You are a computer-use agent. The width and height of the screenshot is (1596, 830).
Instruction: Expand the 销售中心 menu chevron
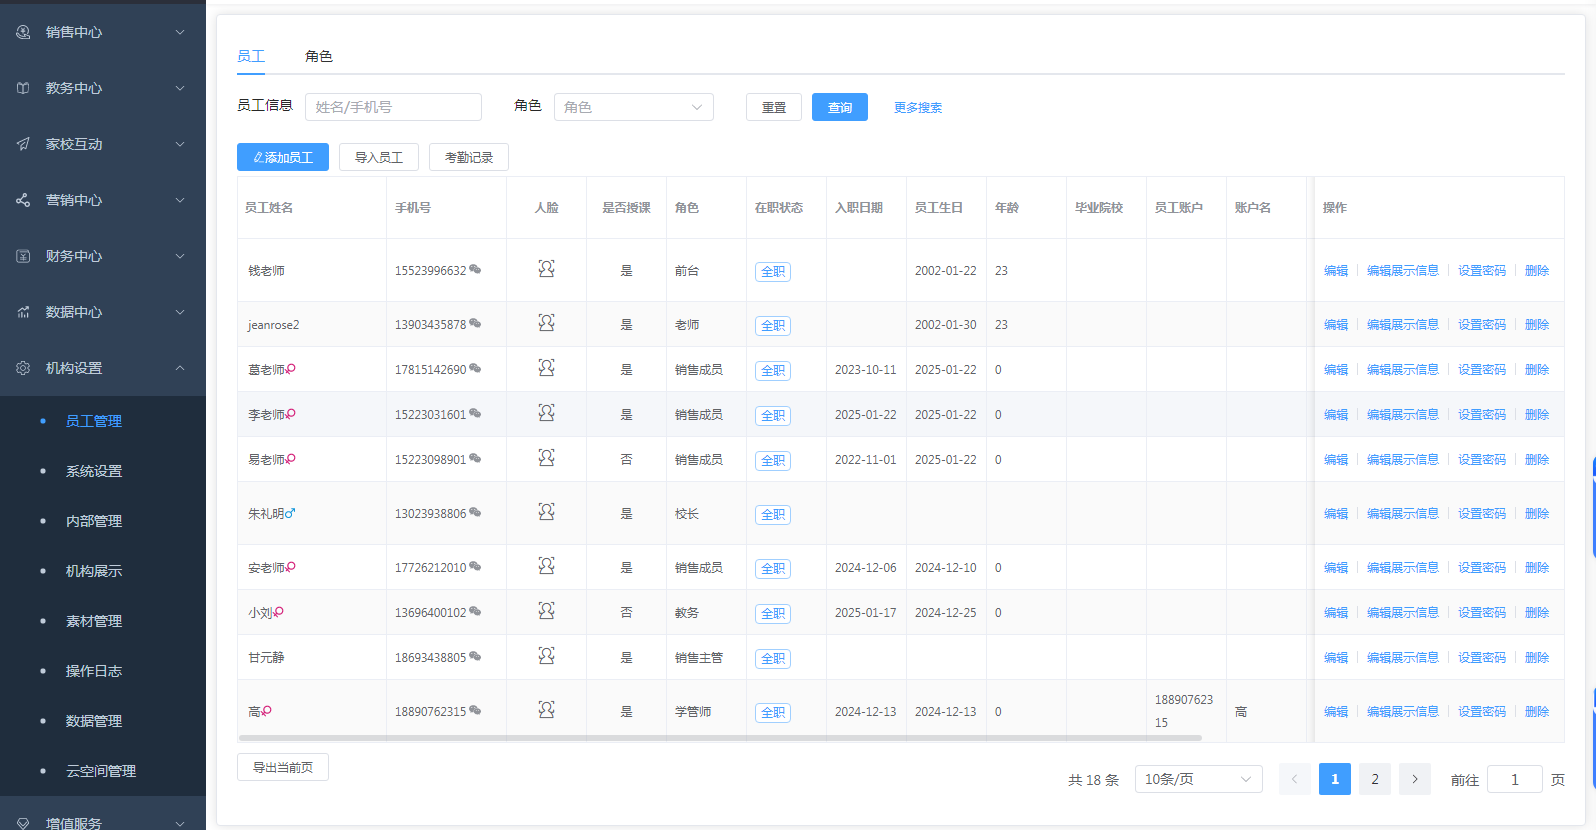180,32
